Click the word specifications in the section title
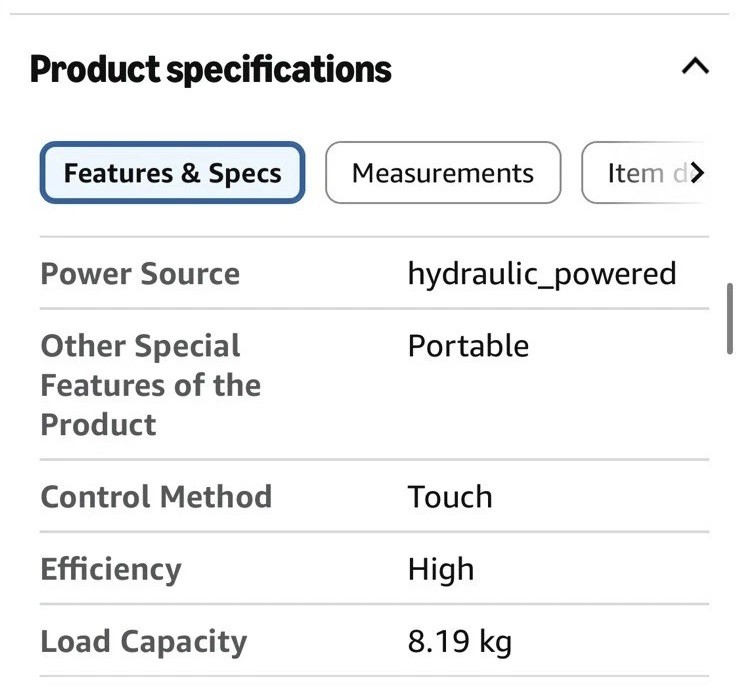The width and height of the screenshot is (739, 693). 279,70
